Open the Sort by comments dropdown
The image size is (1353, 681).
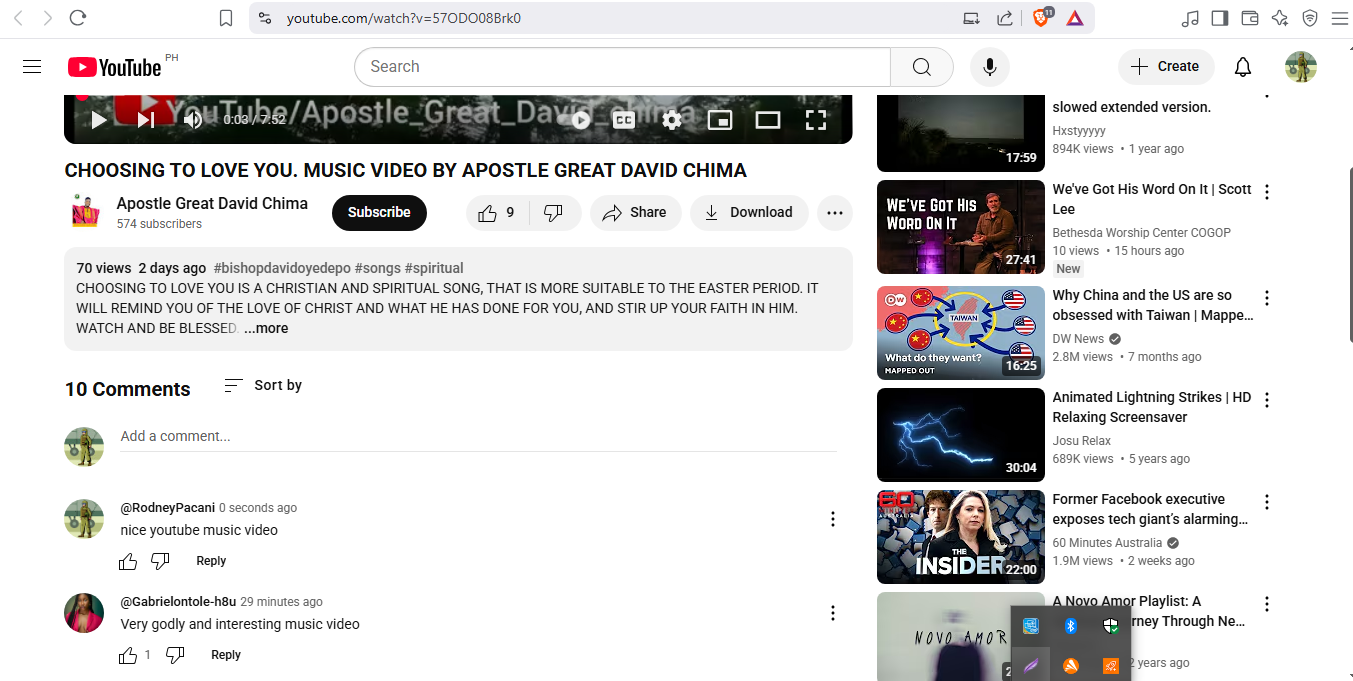pyautogui.click(x=263, y=385)
